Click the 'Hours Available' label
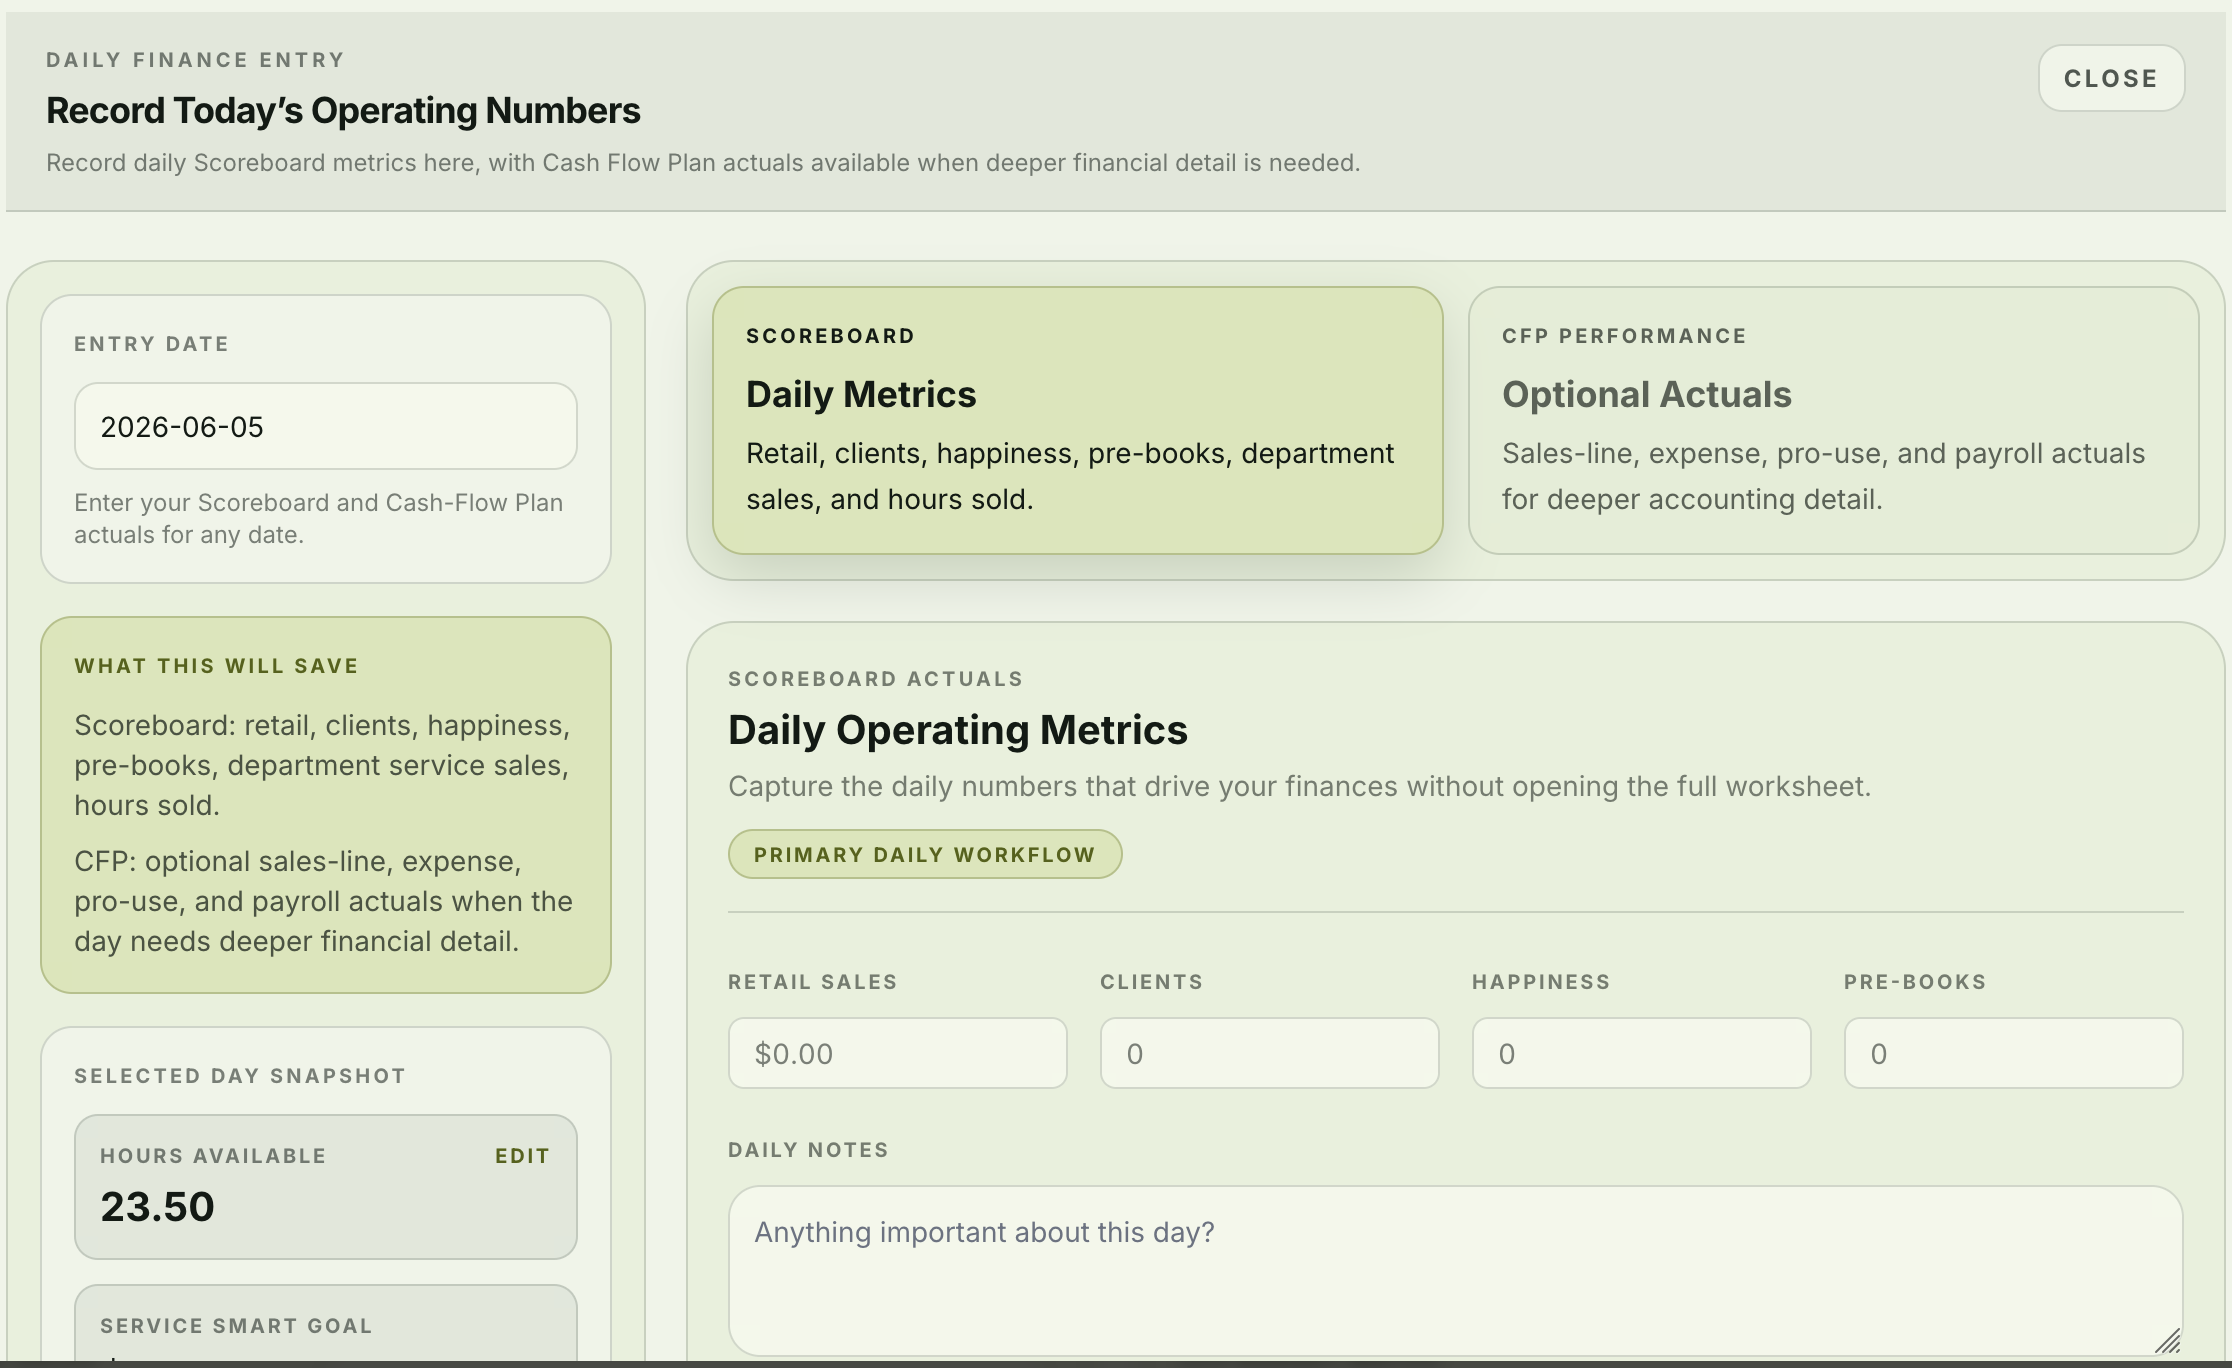 [x=213, y=1156]
